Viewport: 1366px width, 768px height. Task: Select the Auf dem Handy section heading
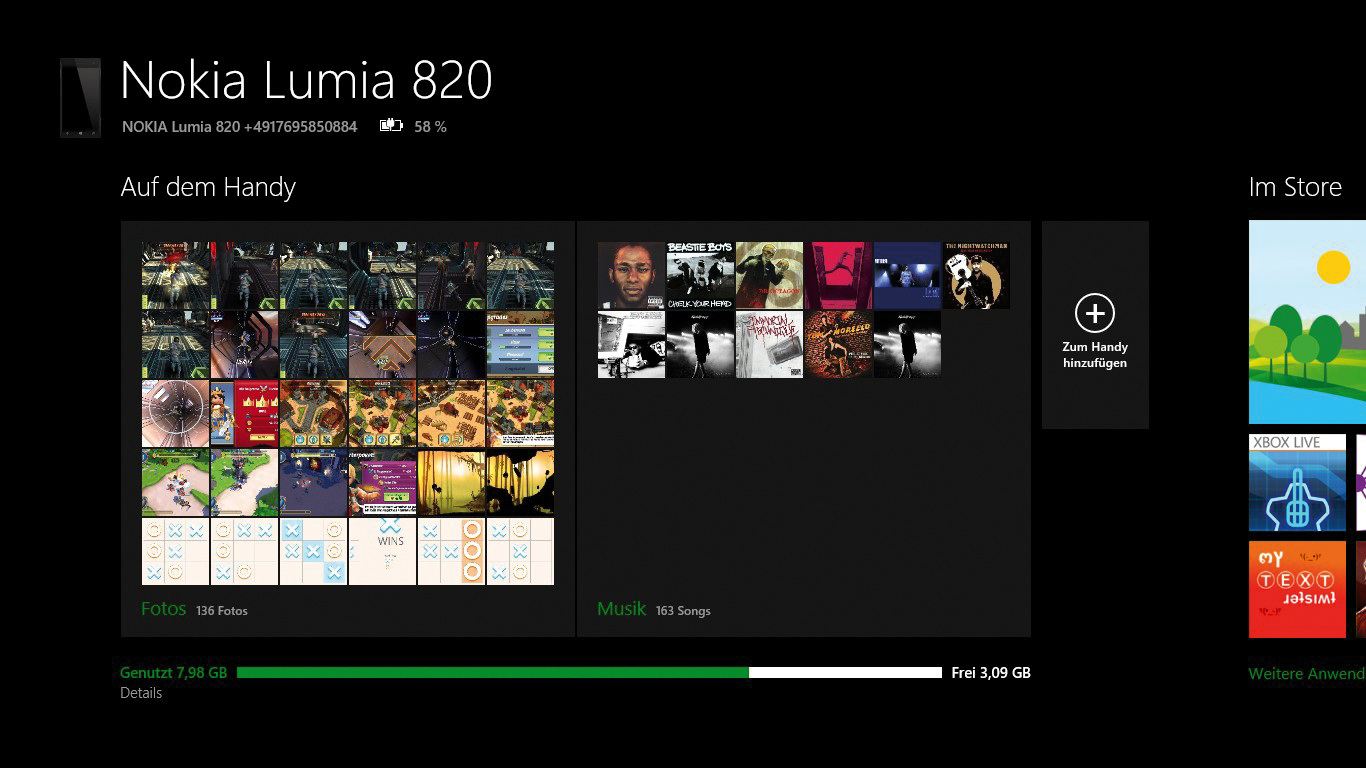pyautogui.click(x=208, y=187)
